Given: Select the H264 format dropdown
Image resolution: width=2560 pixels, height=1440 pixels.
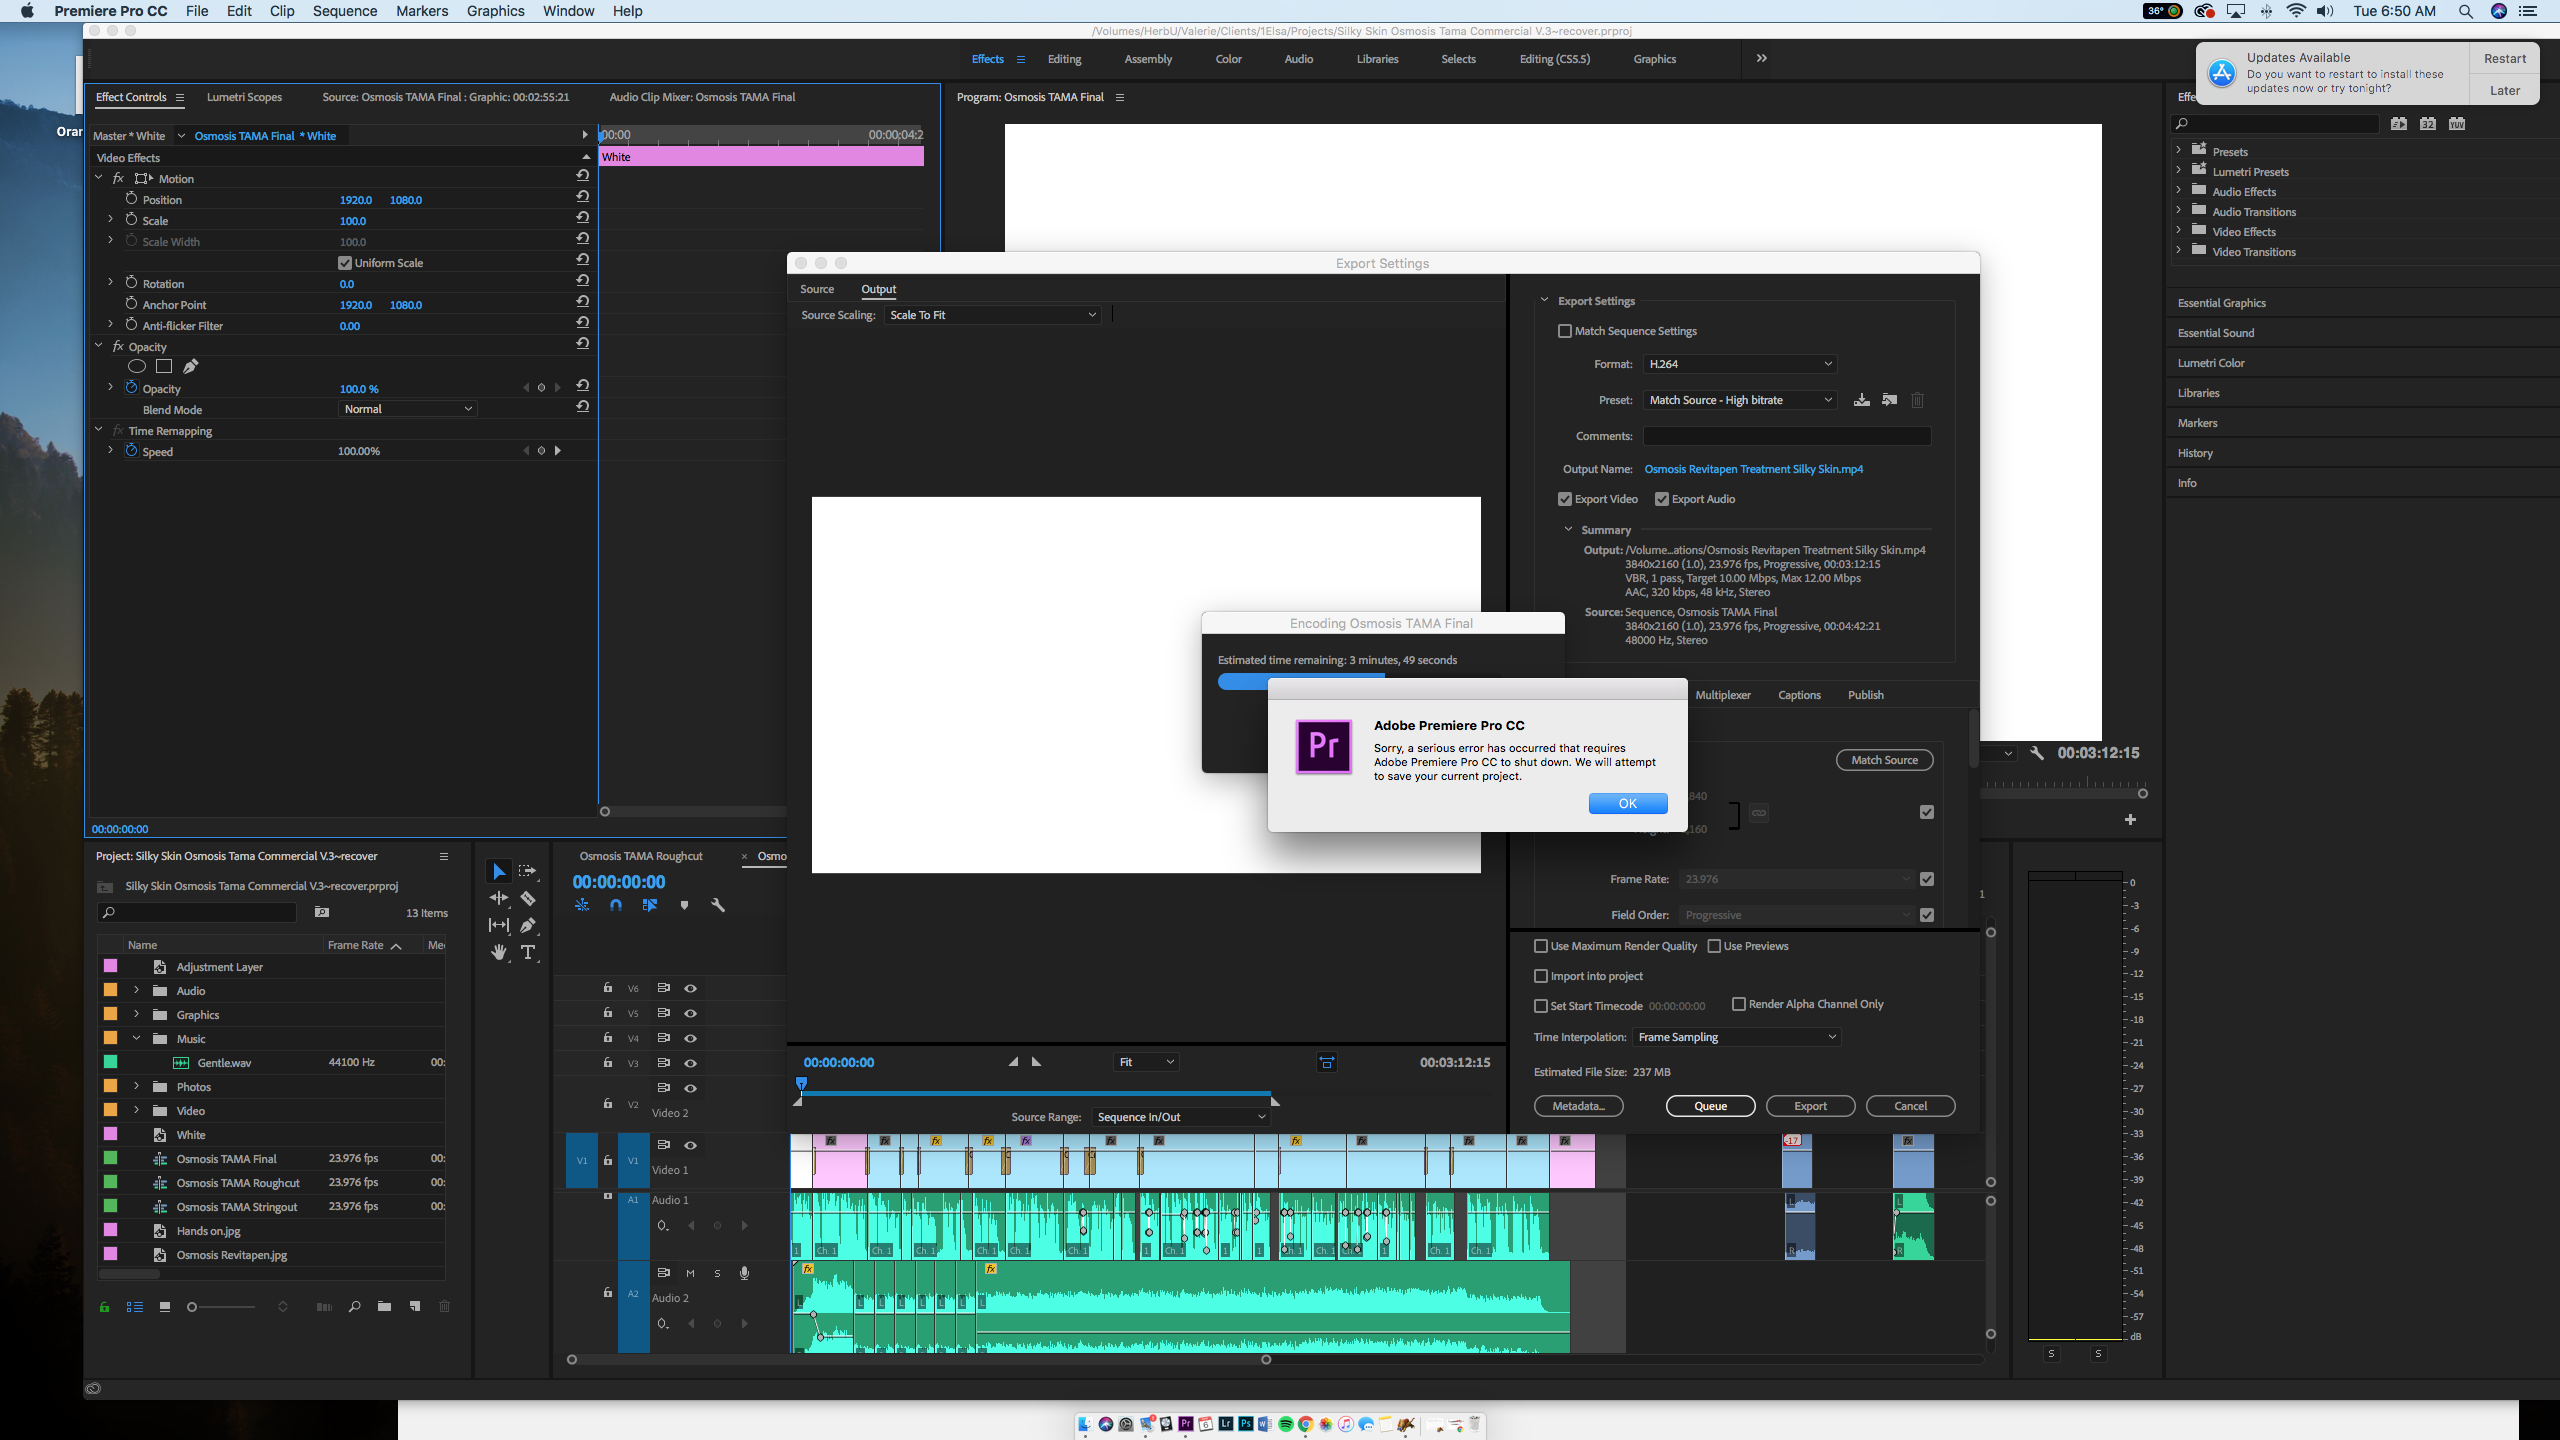Looking at the screenshot, I should click(x=1735, y=364).
